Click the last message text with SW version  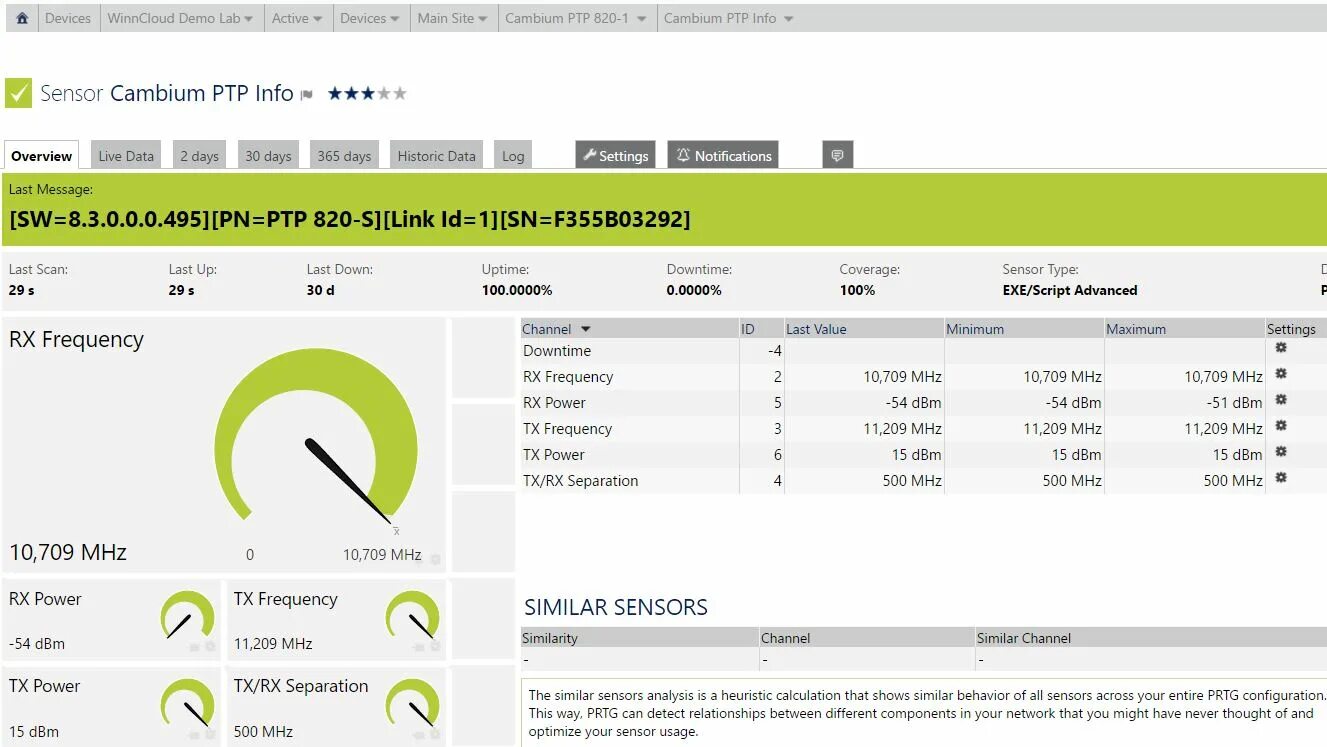[350, 219]
